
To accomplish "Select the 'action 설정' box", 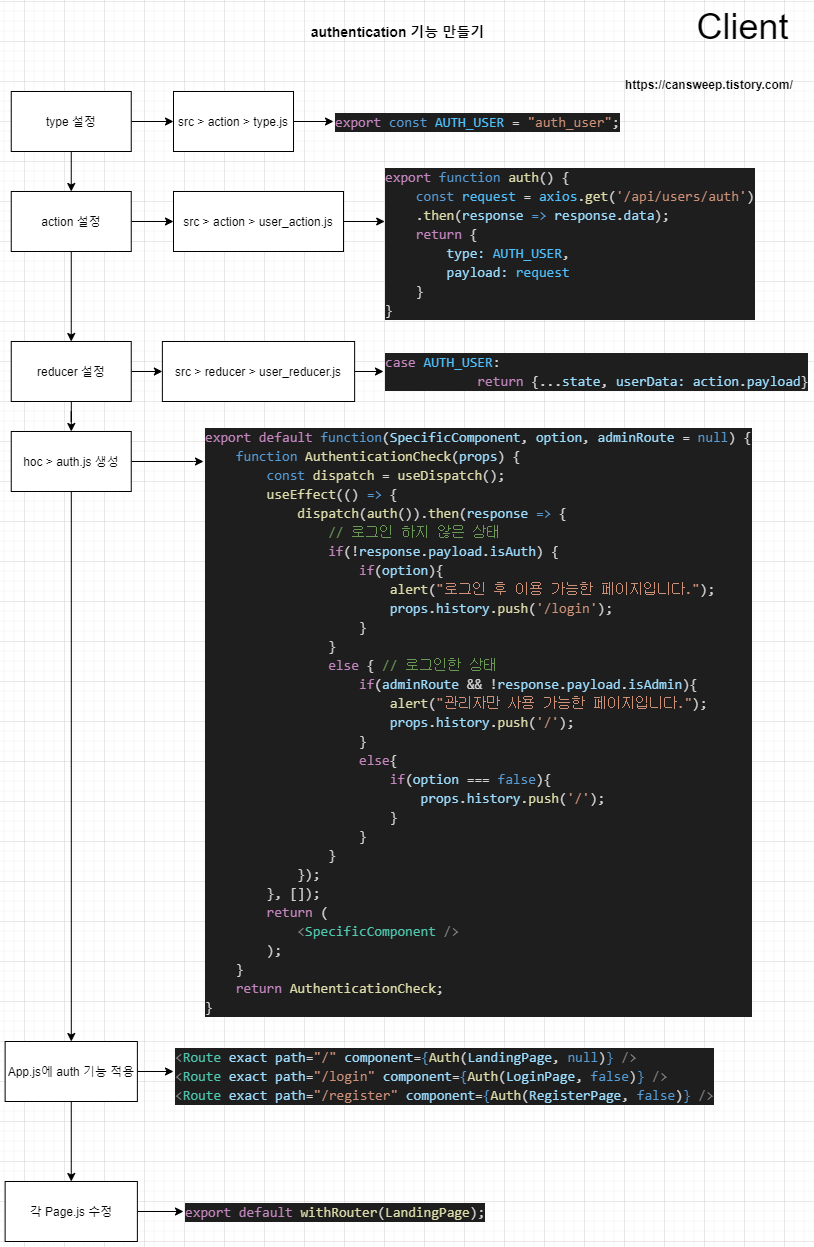I will pyautogui.click(x=71, y=221).
